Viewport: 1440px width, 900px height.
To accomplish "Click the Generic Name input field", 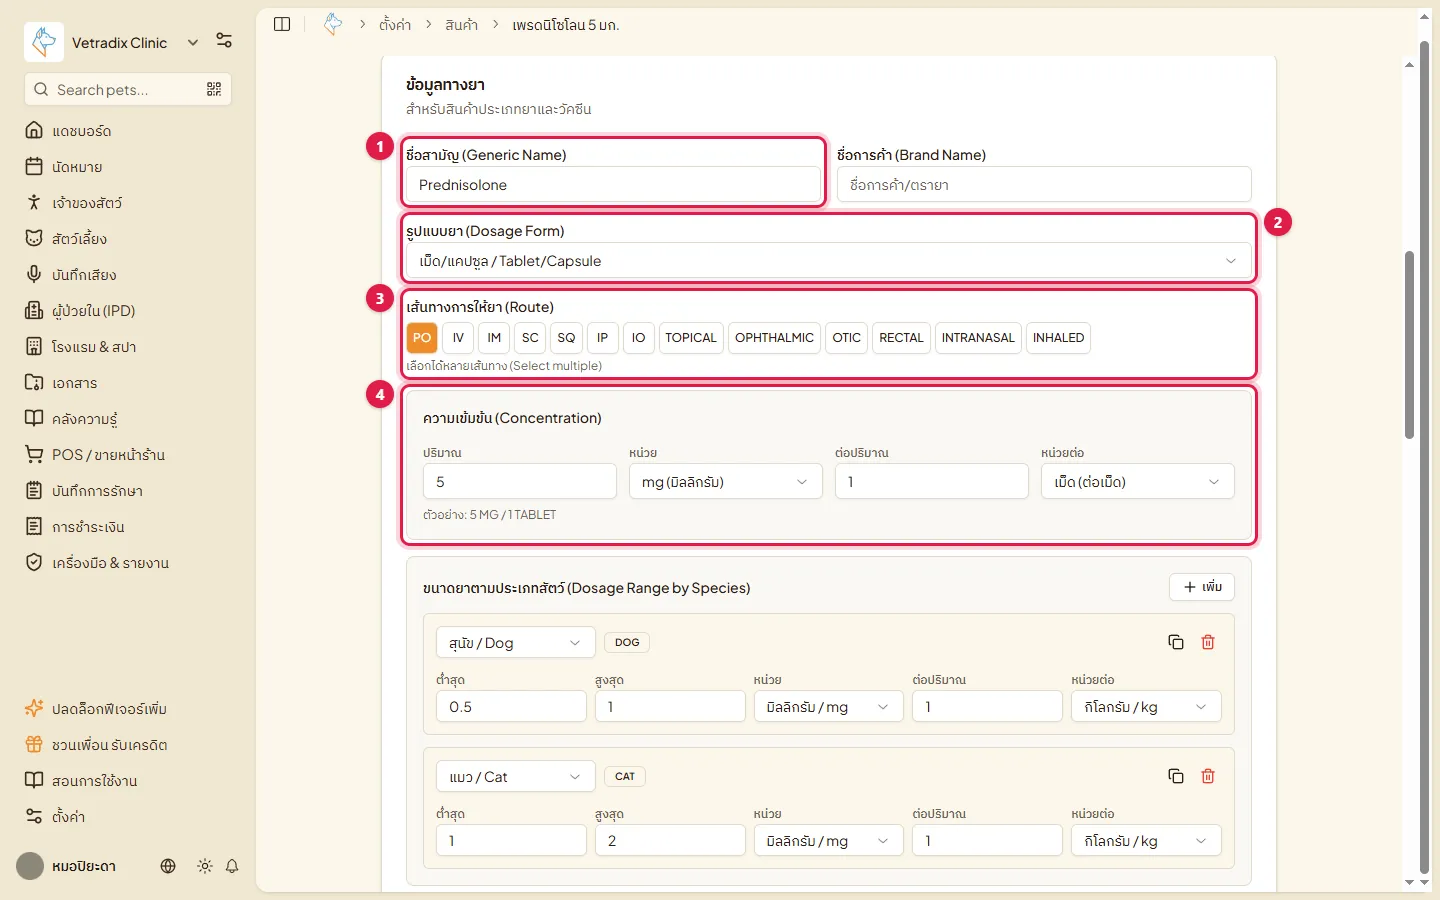I will [x=613, y=185].
